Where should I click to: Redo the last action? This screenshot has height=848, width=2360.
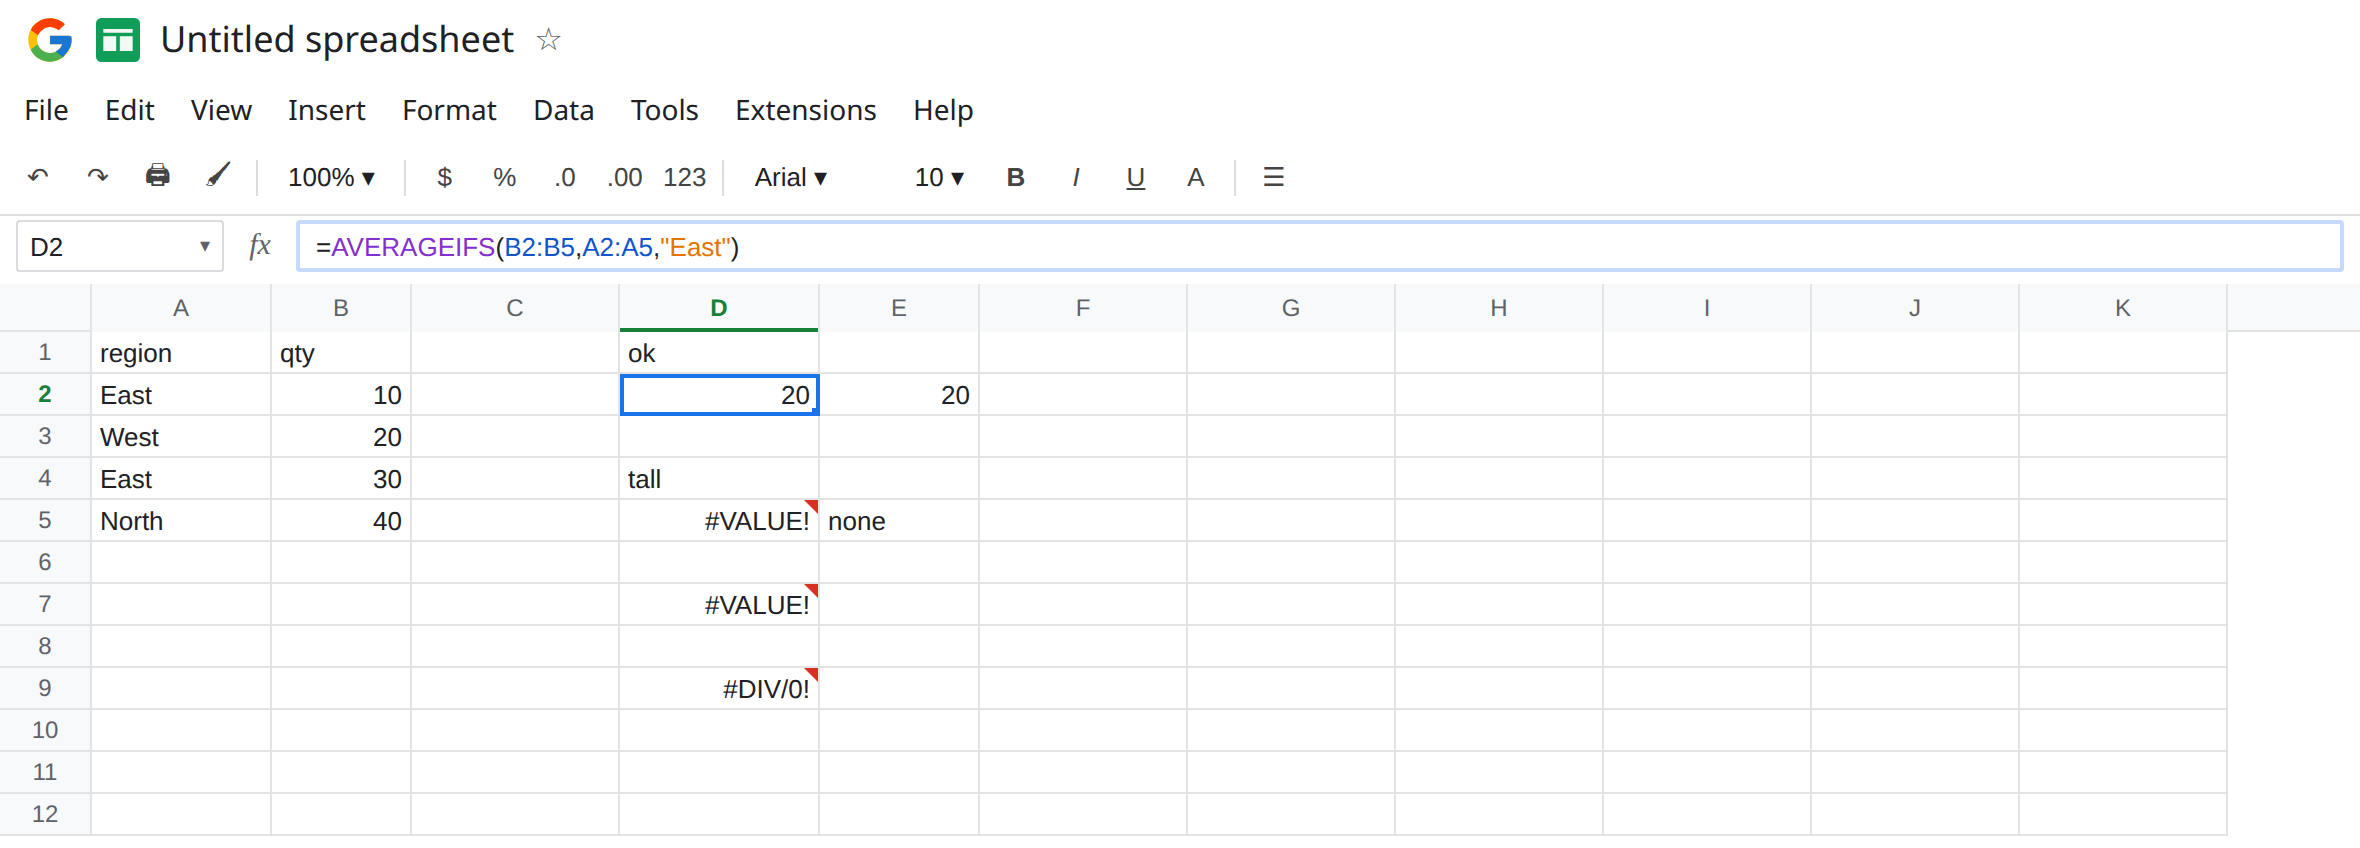pyautogui.click(x=97, y=177)
